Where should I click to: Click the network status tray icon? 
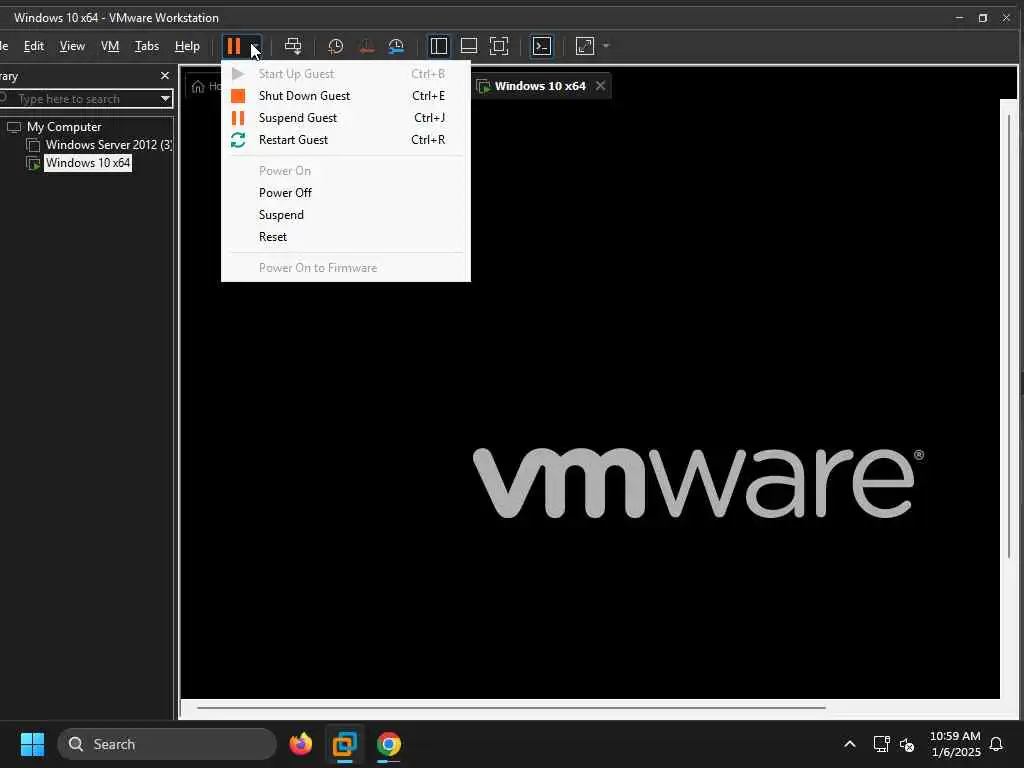[x=881, y=744]
